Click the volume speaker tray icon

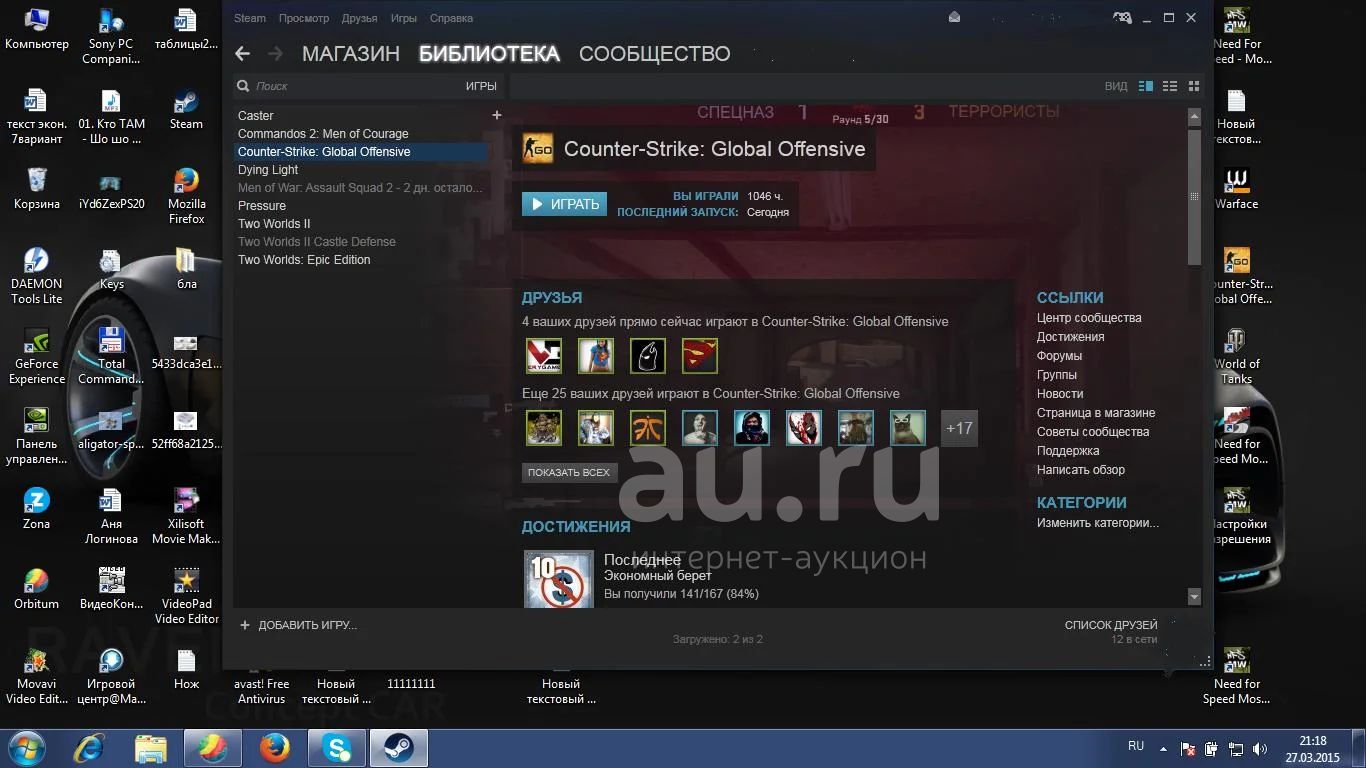pos(1261,748)
